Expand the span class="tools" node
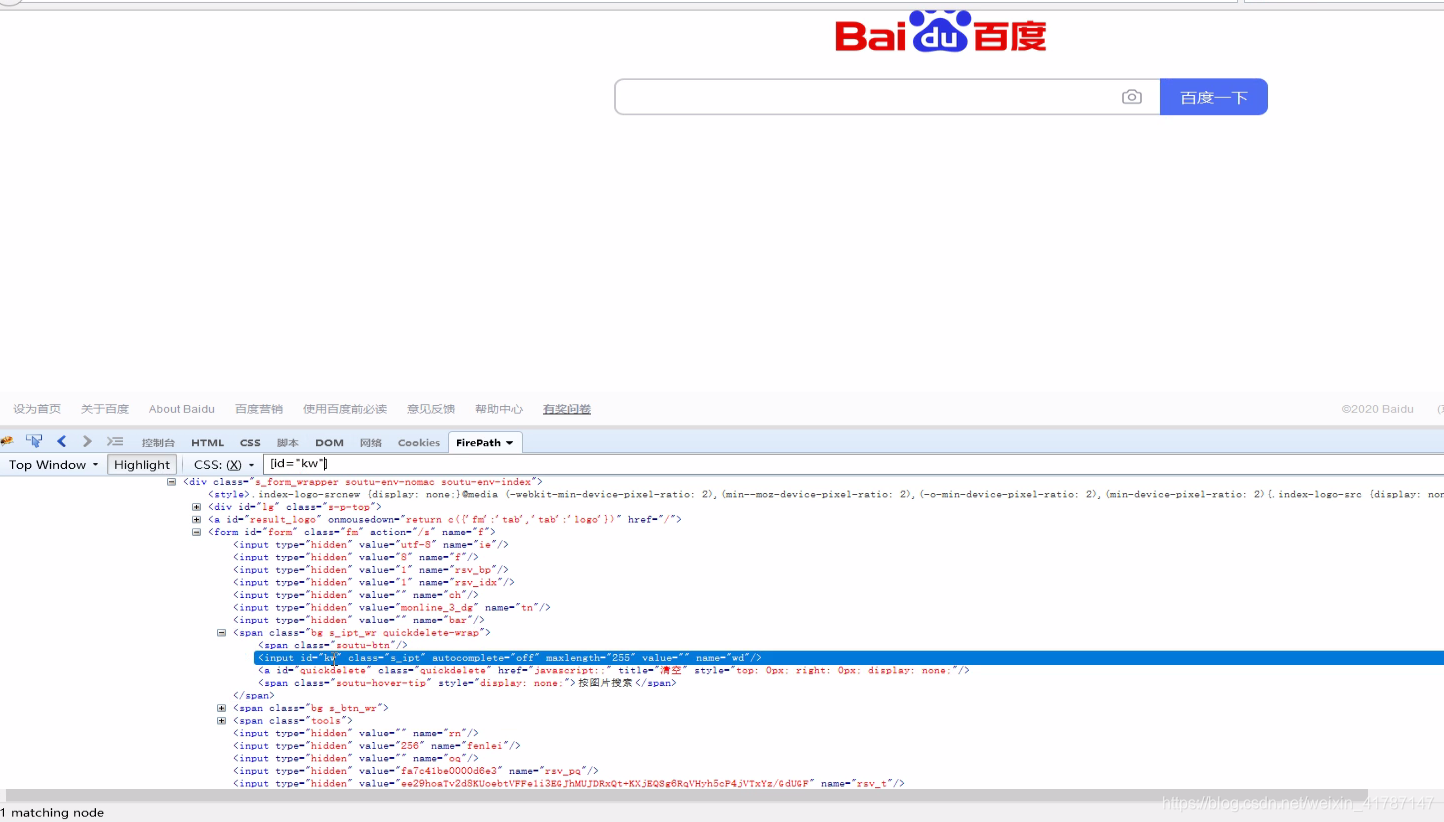 tap(222, 721)
